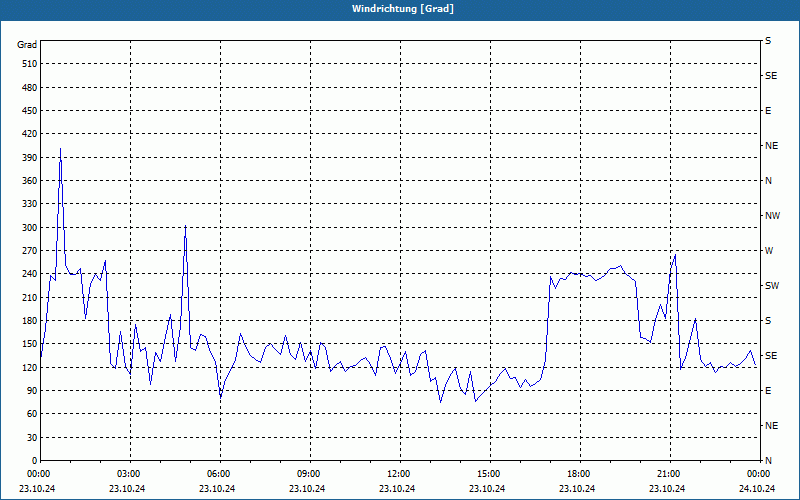Pick the "12:00" time label
800x500 pixels.
pos(398,474)
